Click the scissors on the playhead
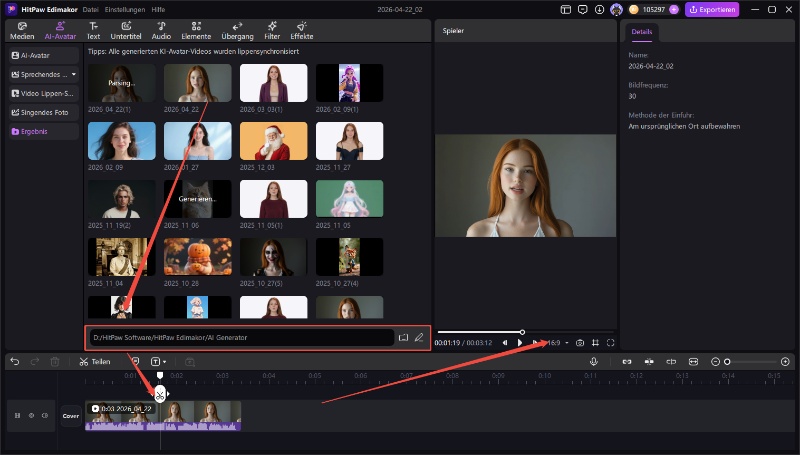The width and height of the screenshot is (800, 455). pos(160,394)
